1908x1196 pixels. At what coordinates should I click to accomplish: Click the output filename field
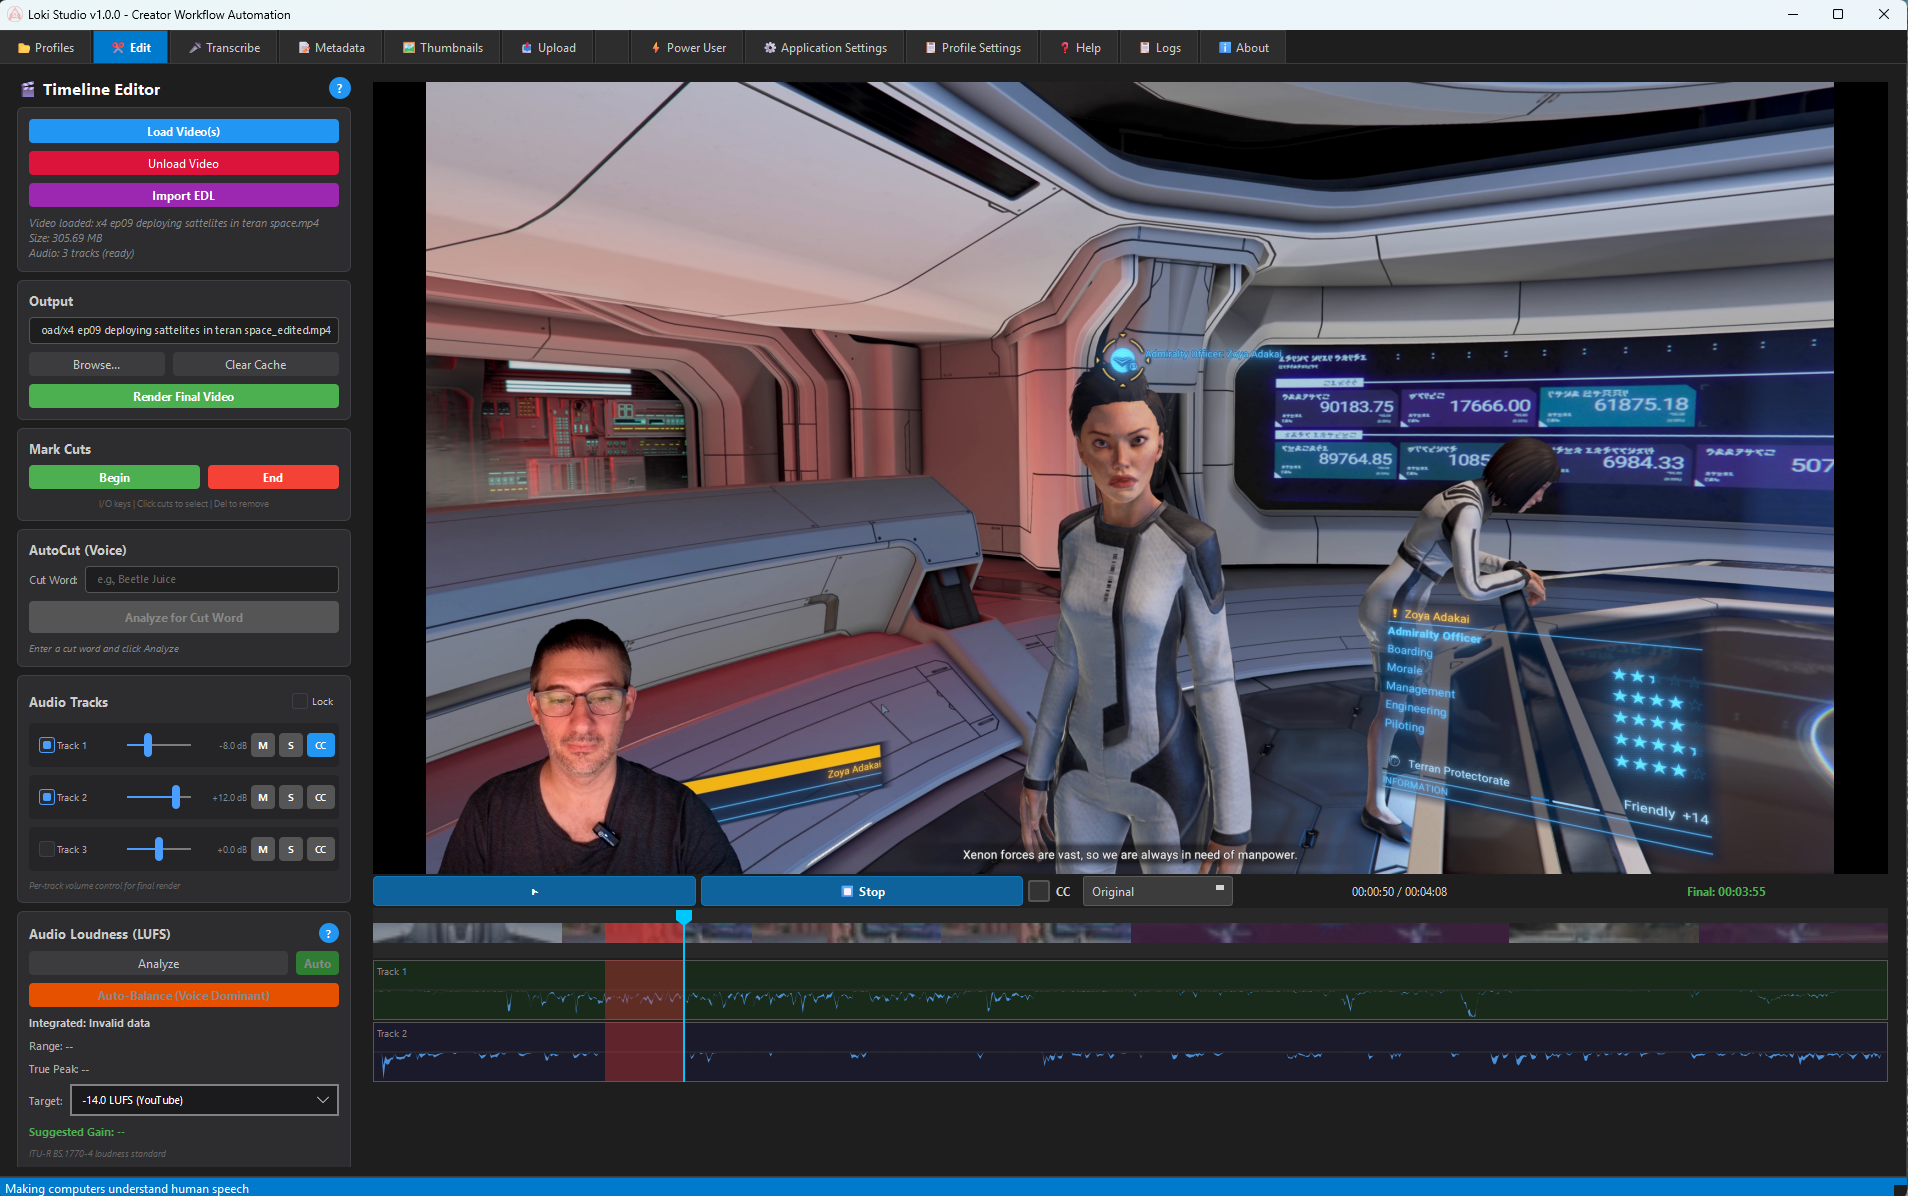point(183,330)
